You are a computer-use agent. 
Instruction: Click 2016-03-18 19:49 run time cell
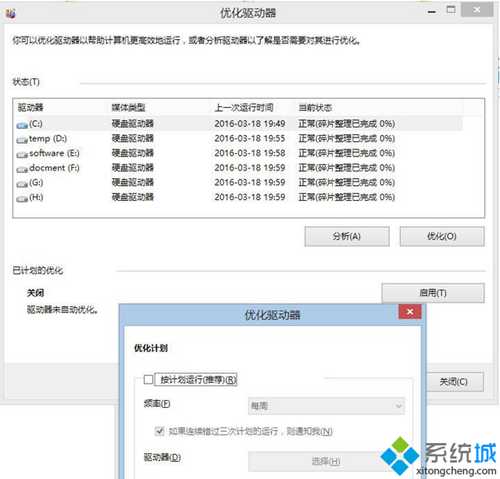(250, 124)
